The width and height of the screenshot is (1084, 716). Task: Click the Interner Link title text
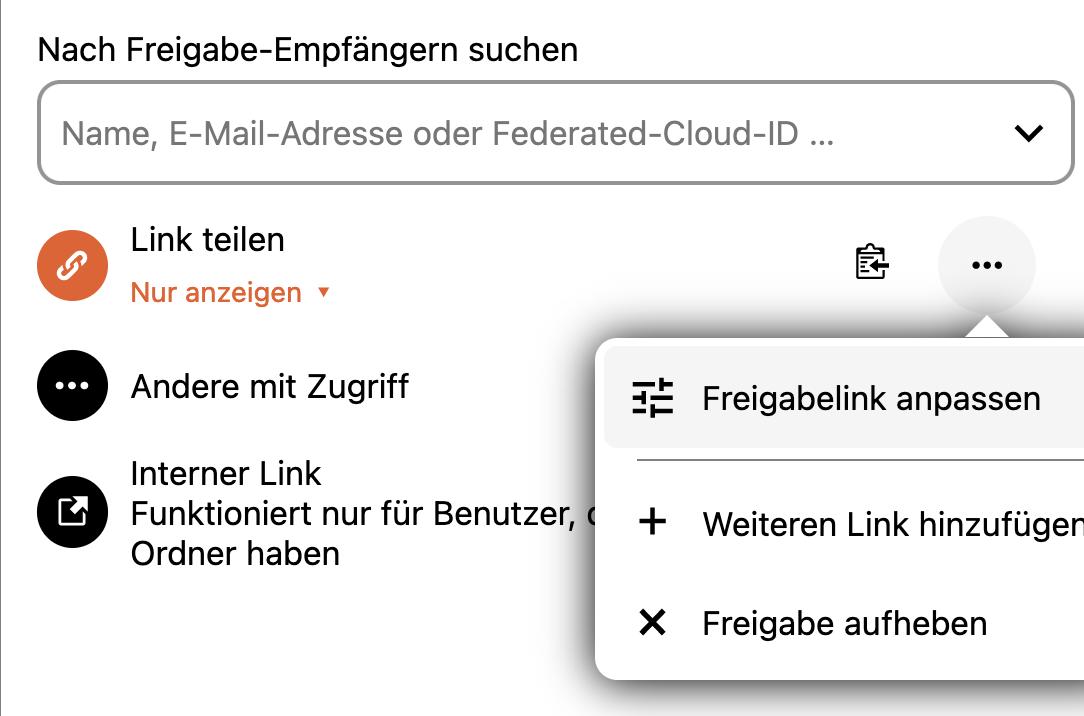point(226,473)
